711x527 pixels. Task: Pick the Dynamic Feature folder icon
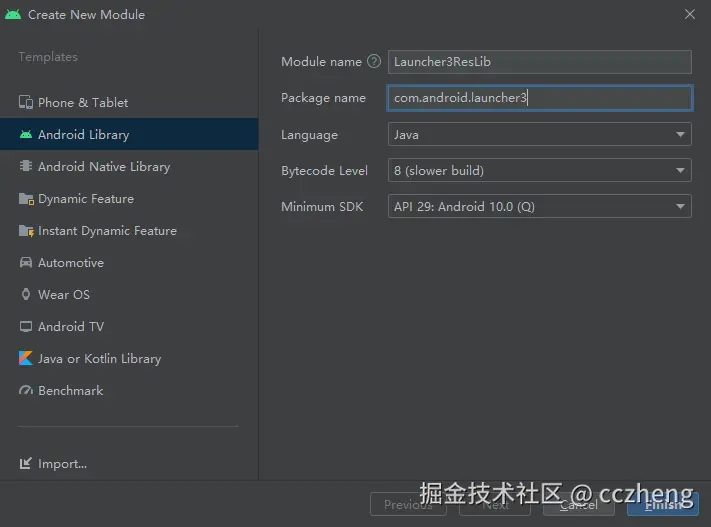26,199
